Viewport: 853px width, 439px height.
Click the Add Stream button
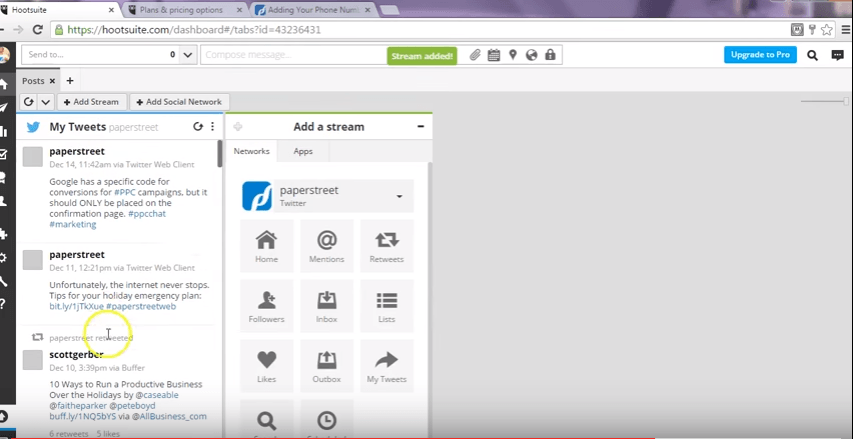[91, 102]
